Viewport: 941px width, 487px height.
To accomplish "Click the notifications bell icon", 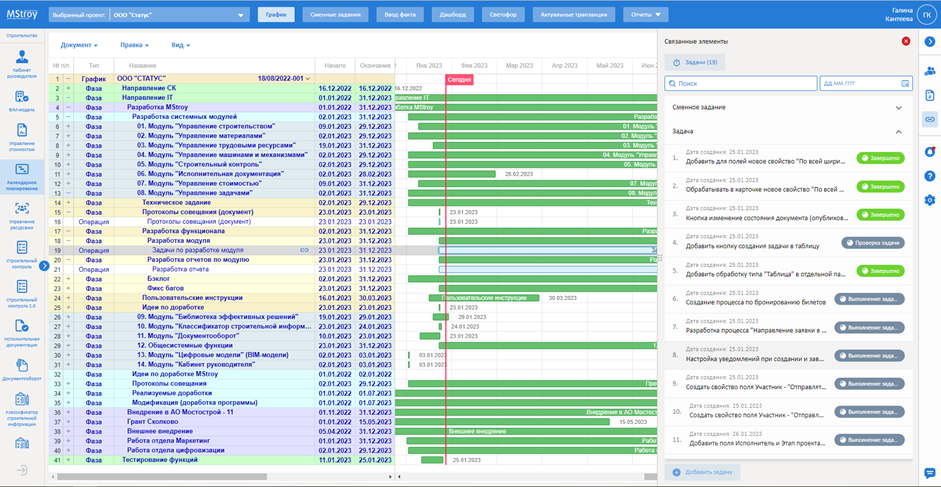I will tap(930, 152).
